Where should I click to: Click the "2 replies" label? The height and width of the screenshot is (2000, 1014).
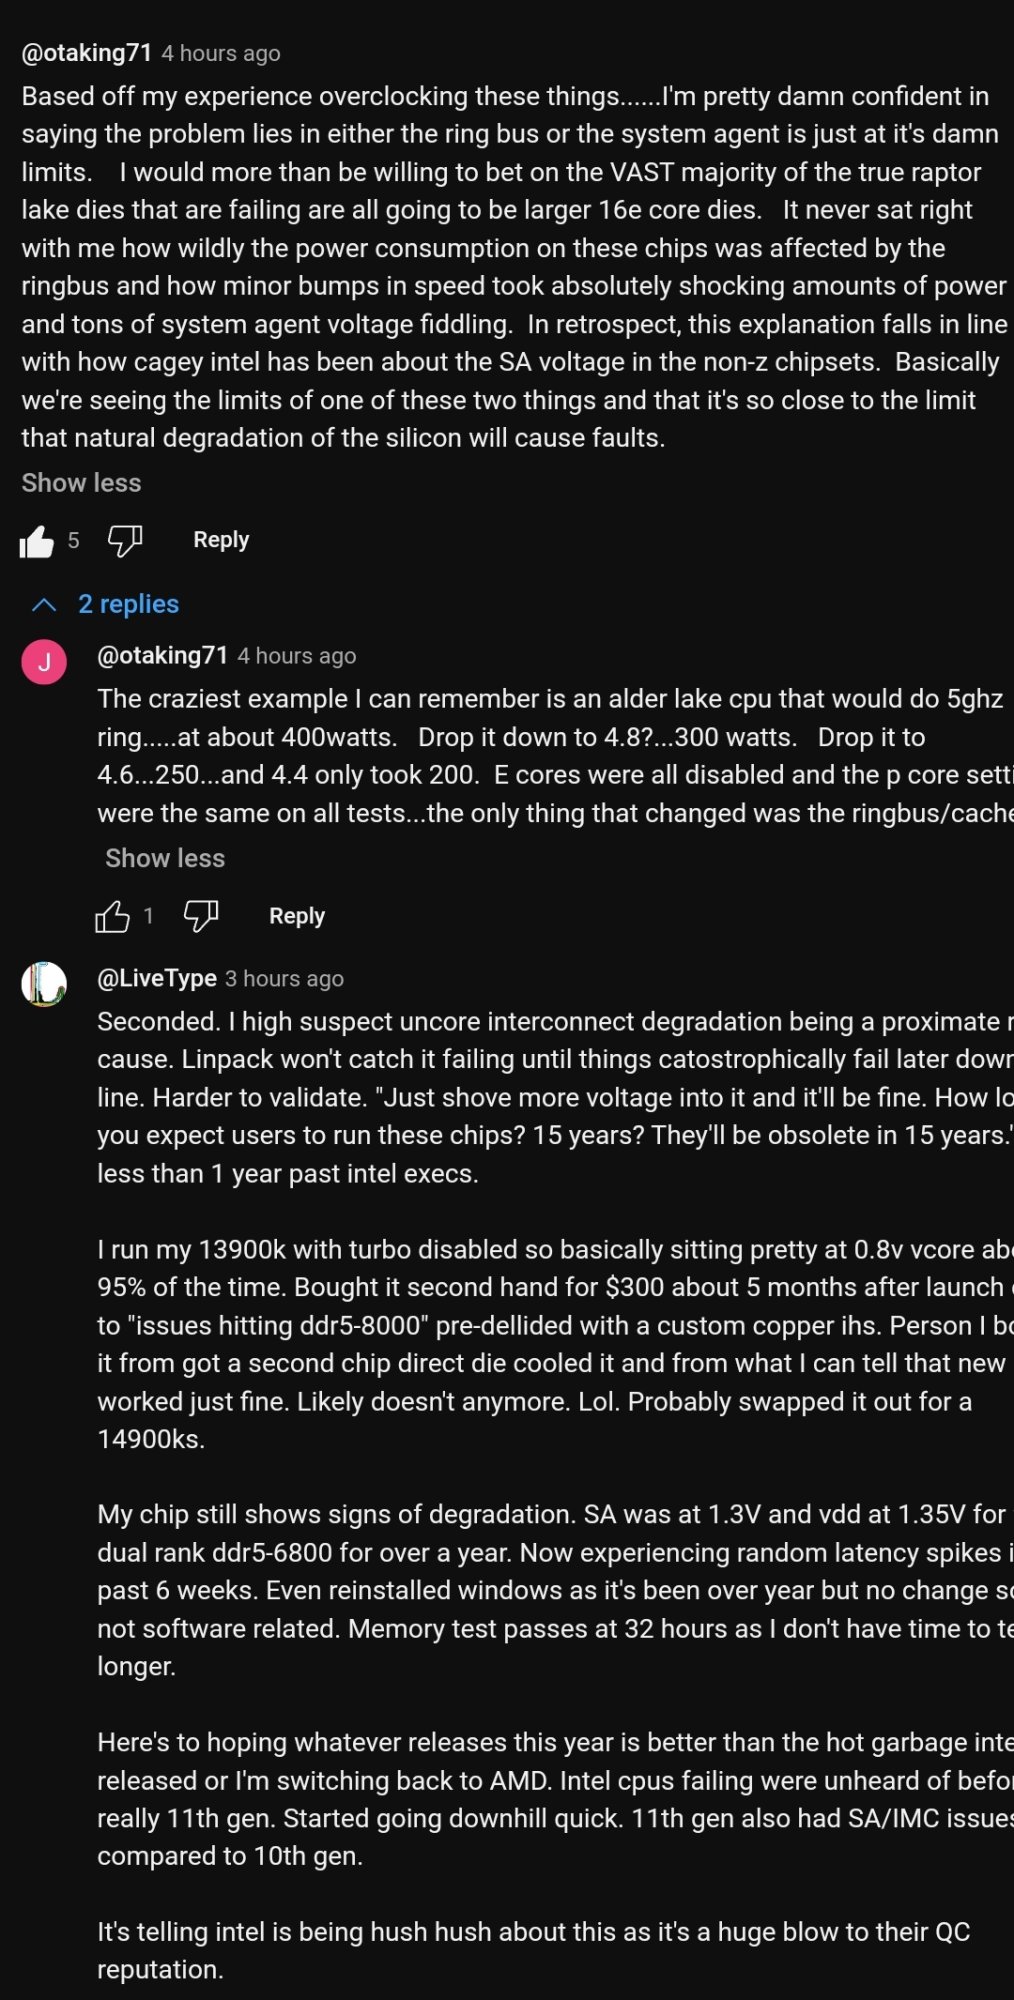click(128, 604)
